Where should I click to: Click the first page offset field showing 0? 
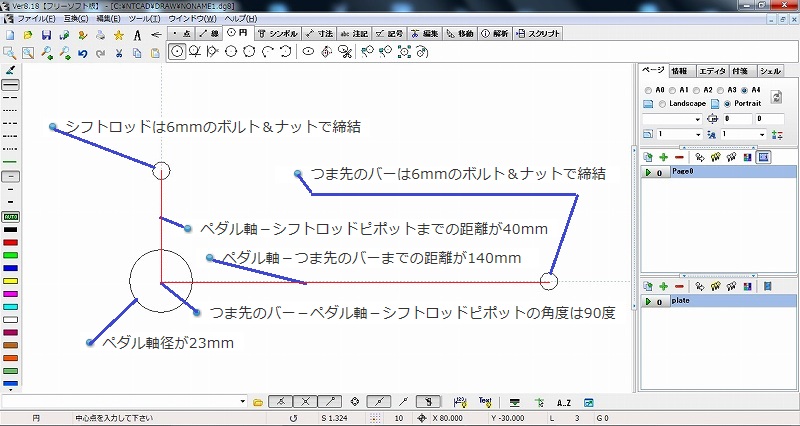click(x=735, y=118)
